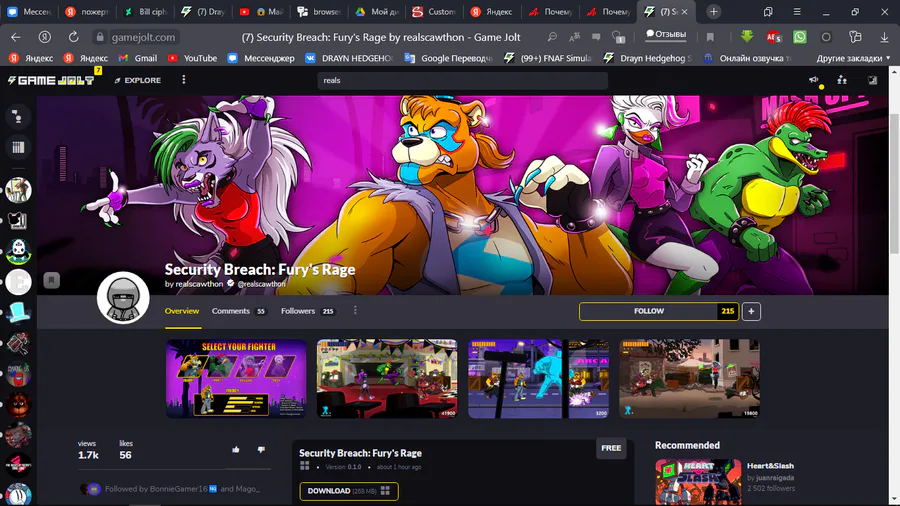This screenshot has width=900, height=506.
Task: Click the translate page icon
Action: [574, 37]
